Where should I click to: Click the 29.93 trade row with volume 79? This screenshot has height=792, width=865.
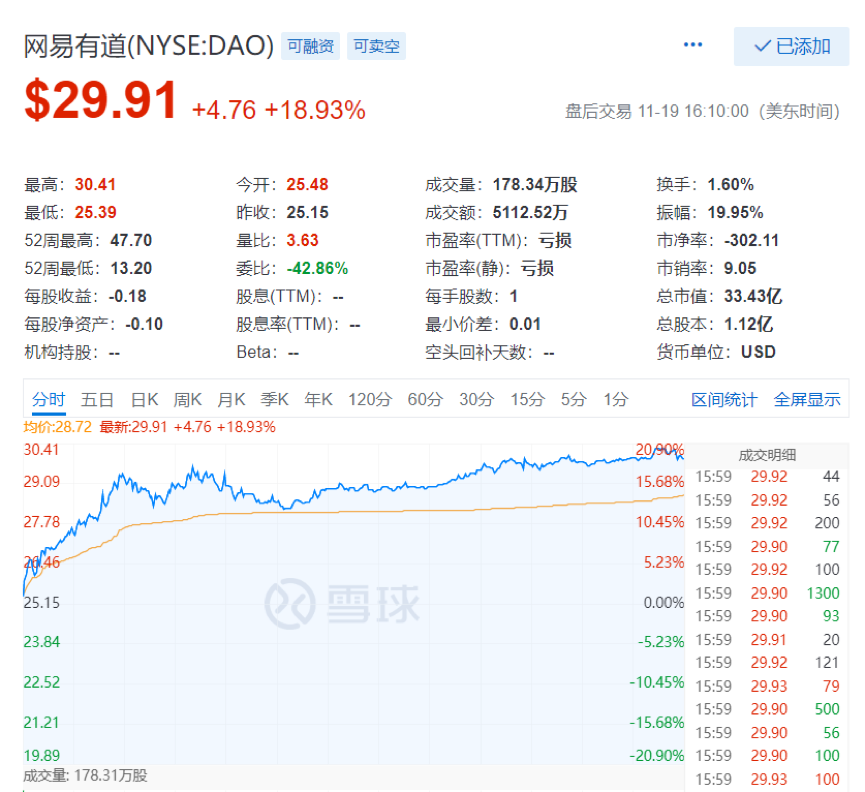(767, 687)
